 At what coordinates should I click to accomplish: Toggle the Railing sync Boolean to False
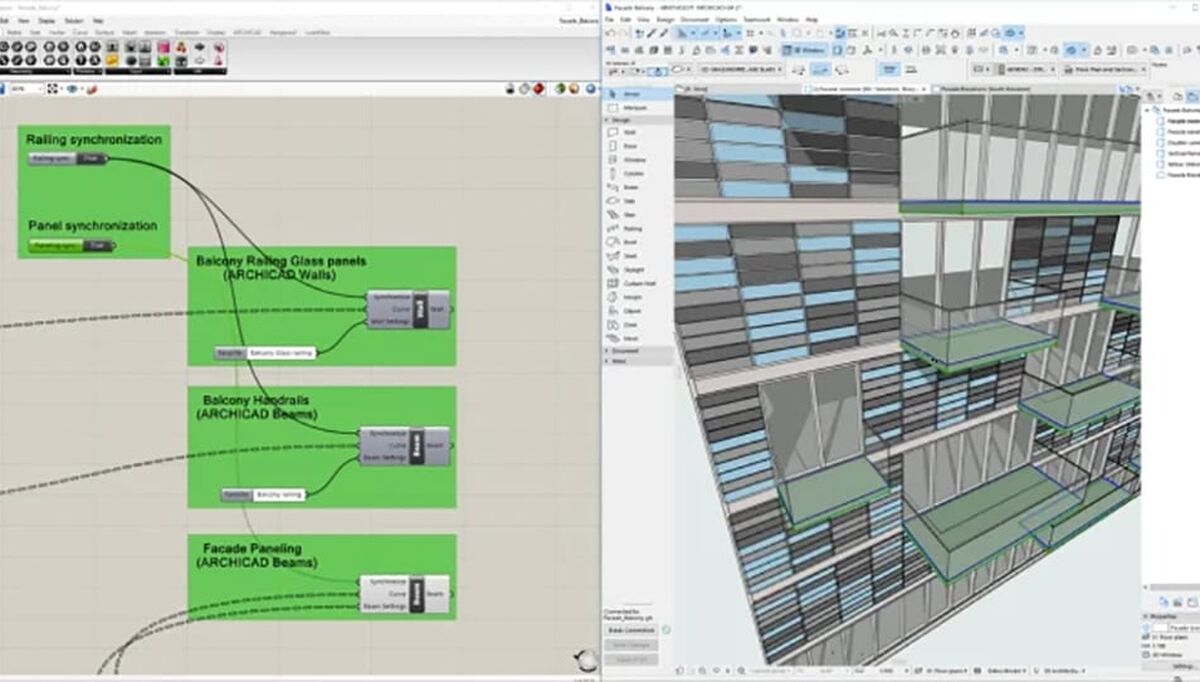click(x=90, y=158)
